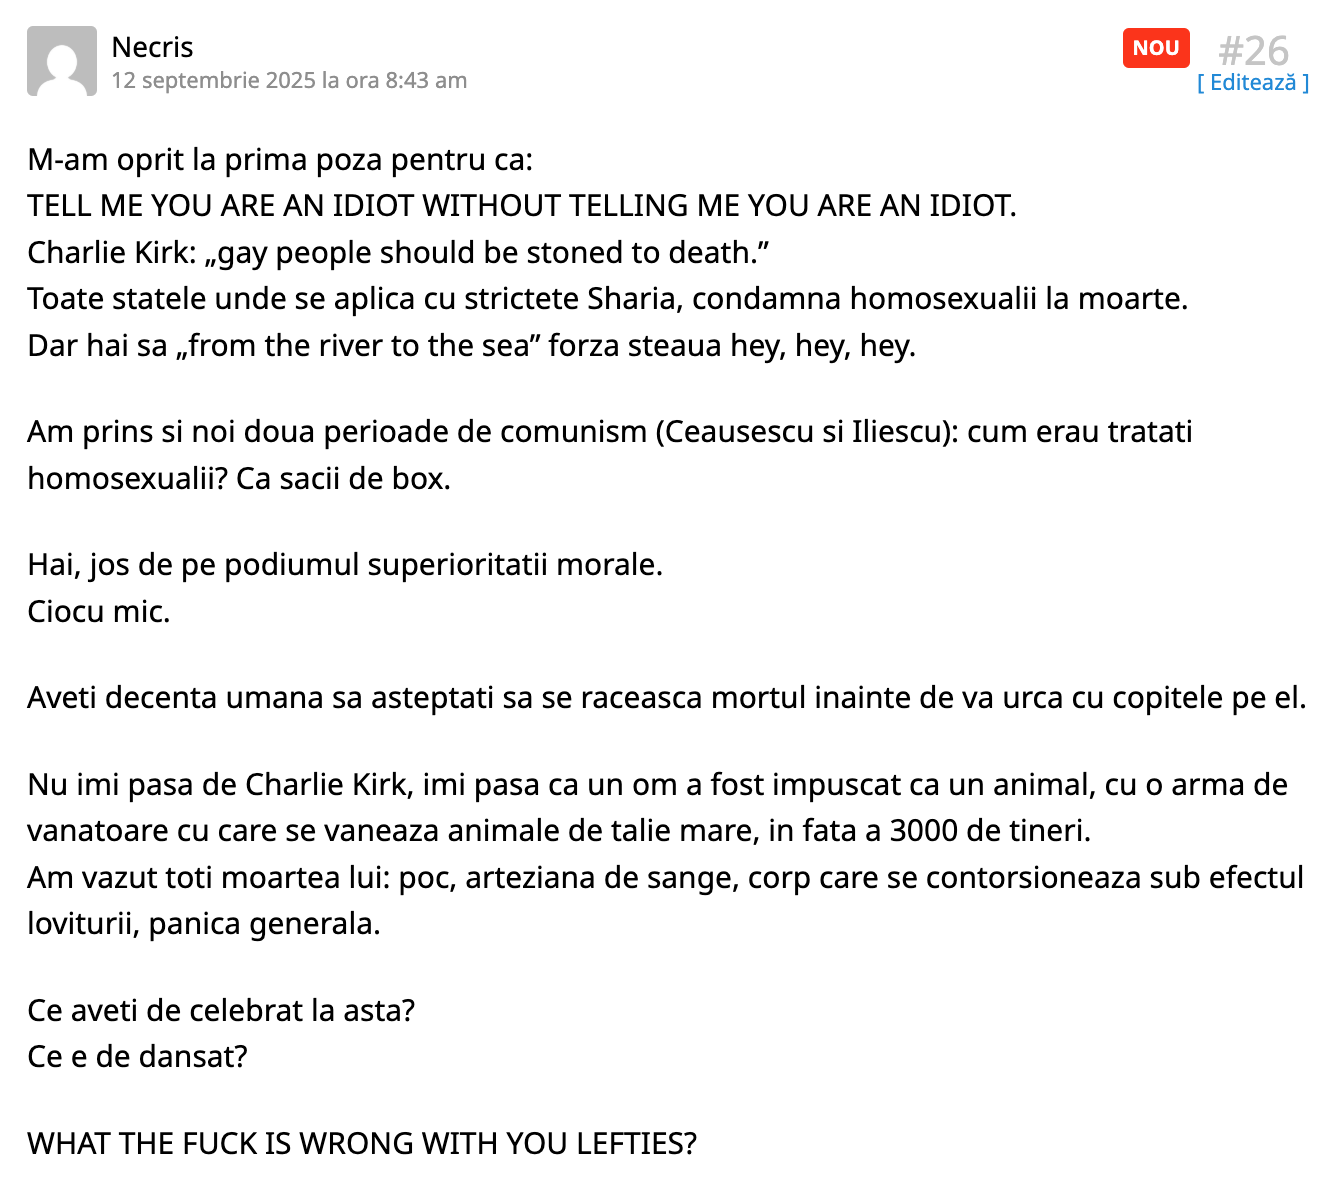Click the 12 septembrie 2025 timestamp
This screenshot has width=1332, height=1184.
(289, 80)
